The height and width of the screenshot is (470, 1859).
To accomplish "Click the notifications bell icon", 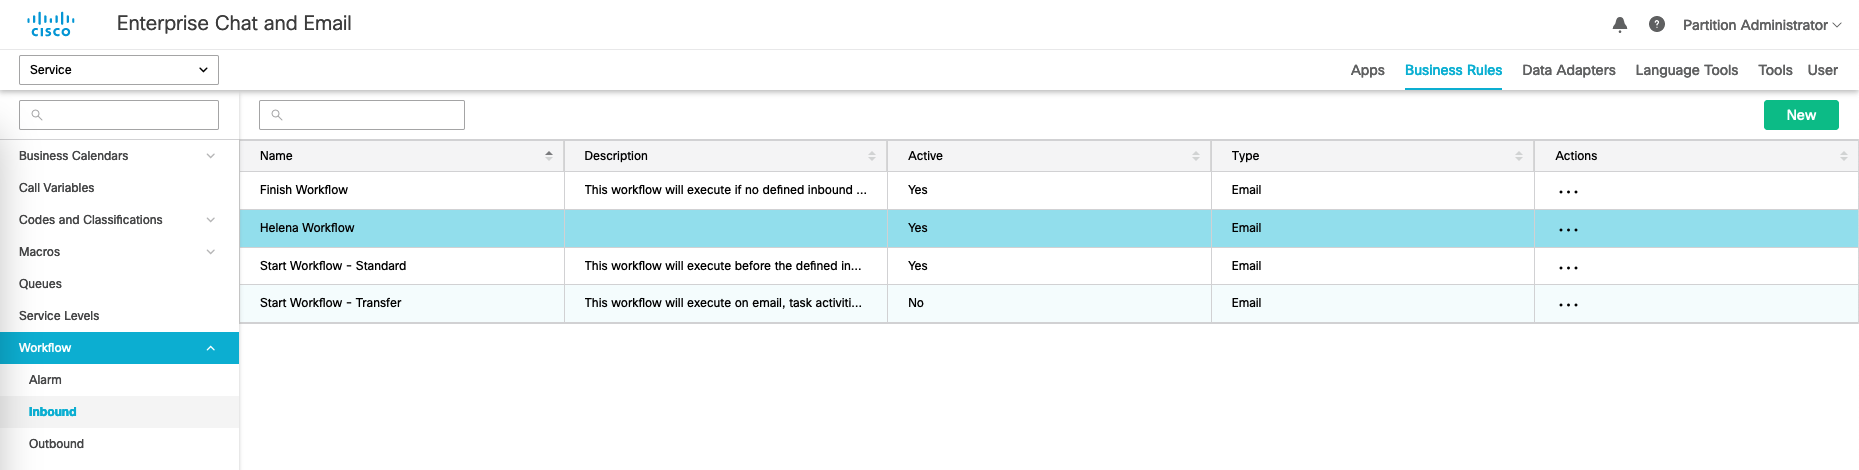I will [x=1620, y=25].
